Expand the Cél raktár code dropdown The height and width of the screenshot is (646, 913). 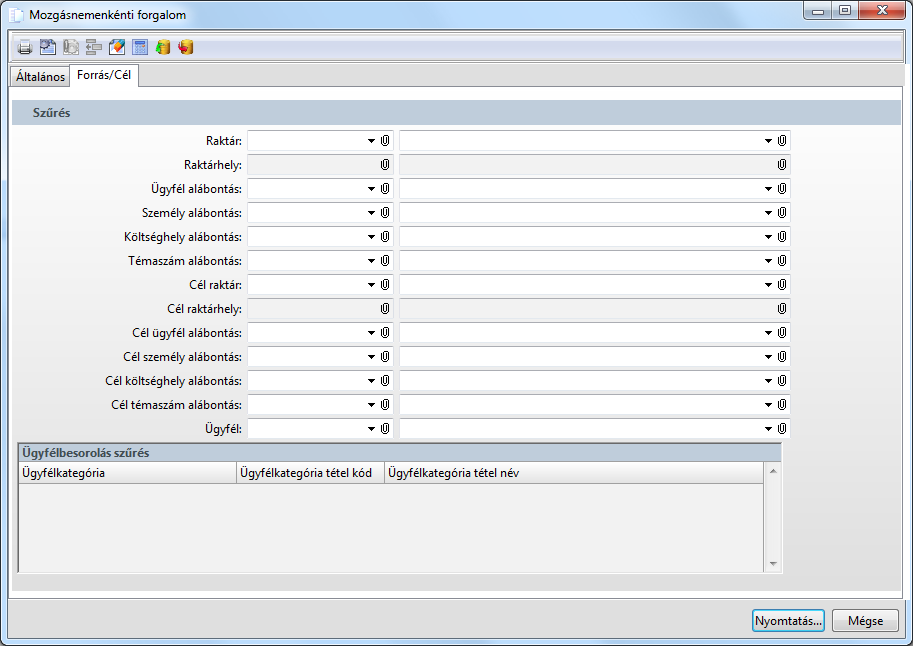(x=371, y=285)
